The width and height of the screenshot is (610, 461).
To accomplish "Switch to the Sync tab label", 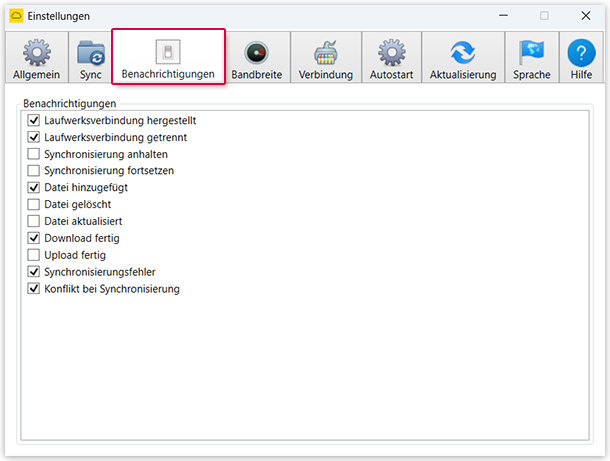I will (91, 74).
